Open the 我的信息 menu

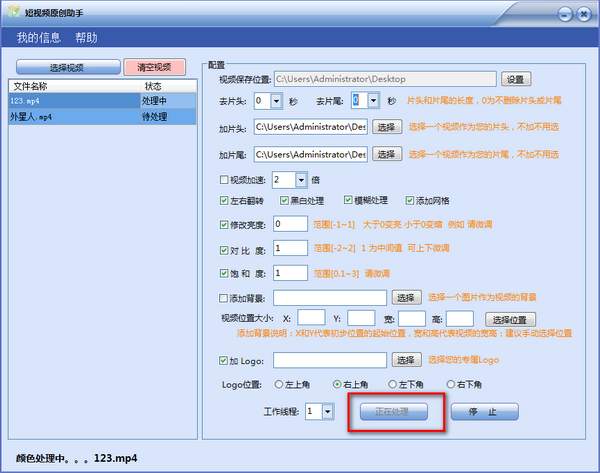(x=39, y=38)
